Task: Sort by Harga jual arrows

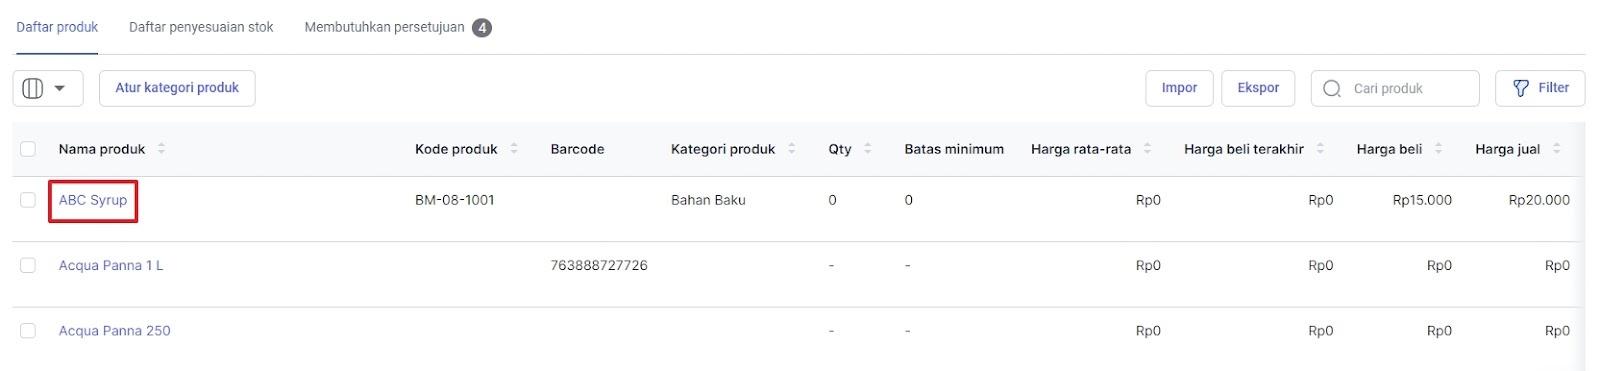Action: (x=1557, y=148)
